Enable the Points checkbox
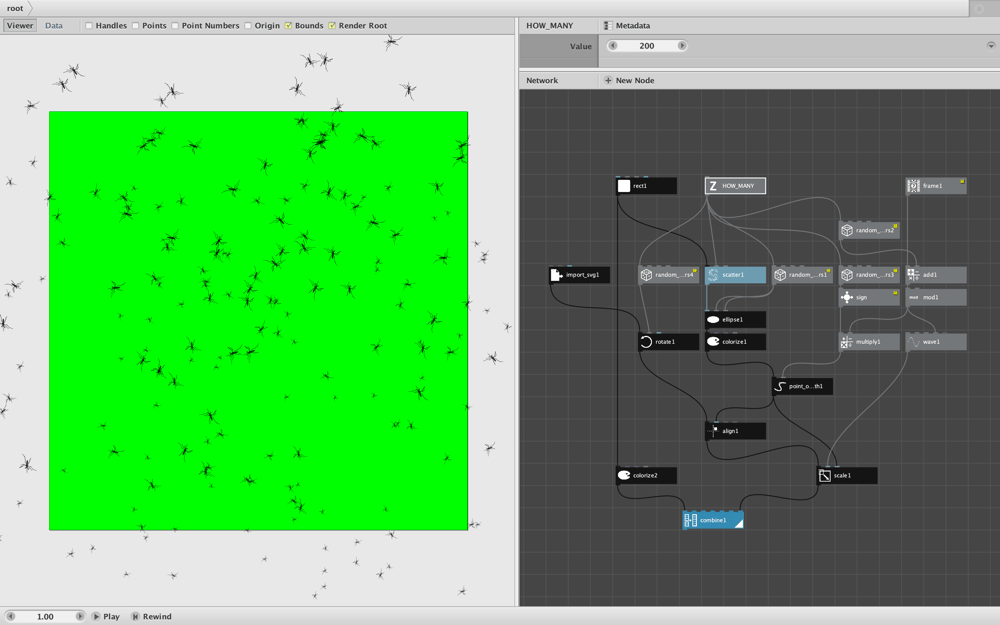Screen dimensions: 1000x625 point(135,26)
